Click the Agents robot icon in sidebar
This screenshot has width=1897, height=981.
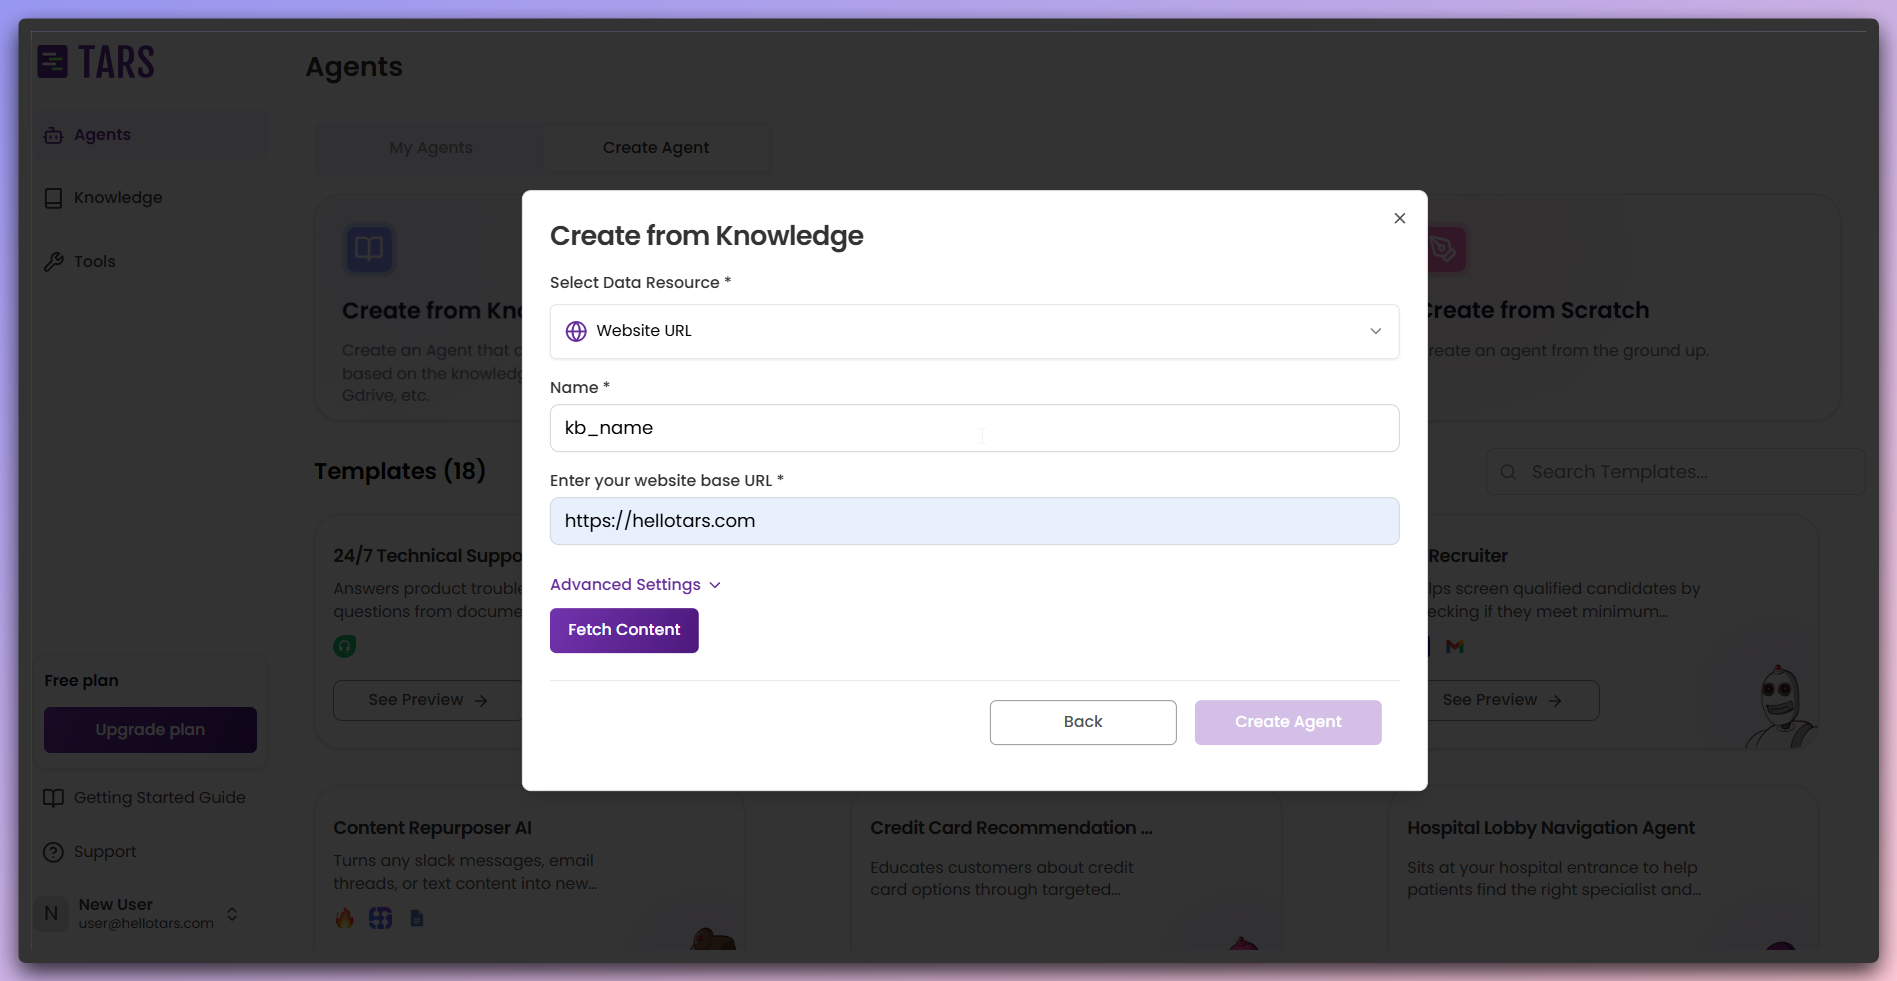[x=53, y=135]
